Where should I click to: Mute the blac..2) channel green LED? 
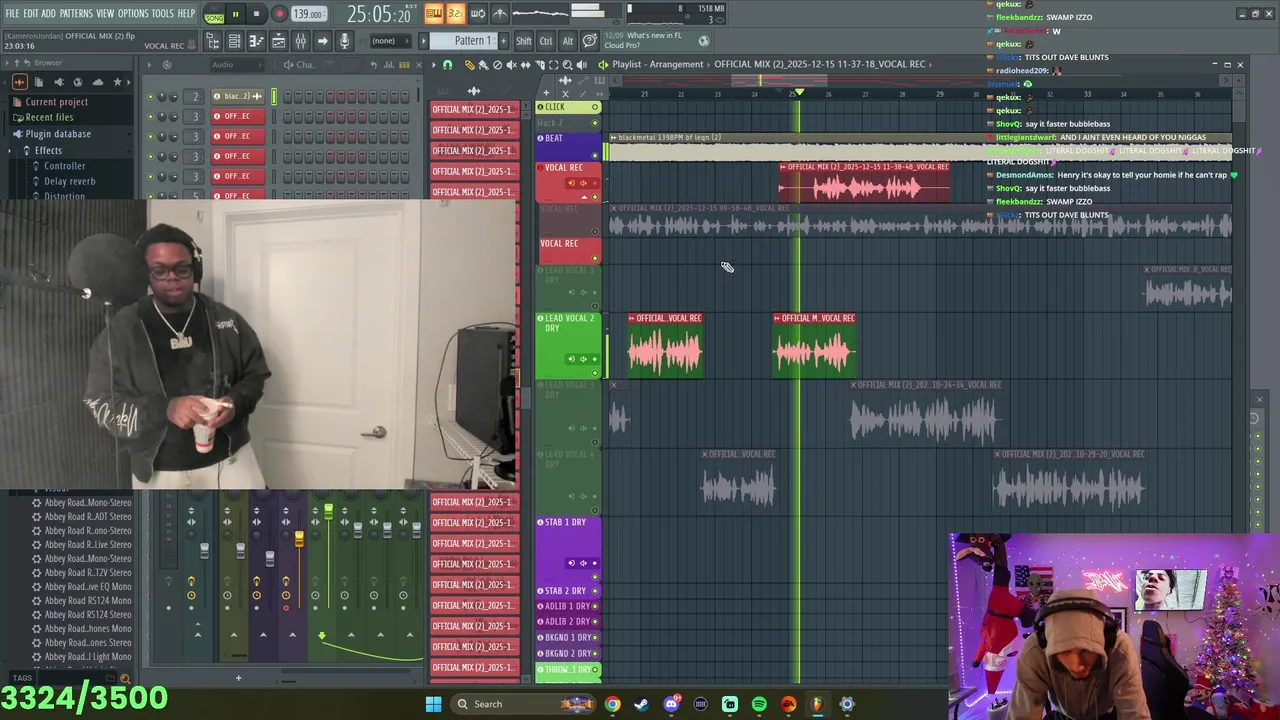tap(151, 97)
